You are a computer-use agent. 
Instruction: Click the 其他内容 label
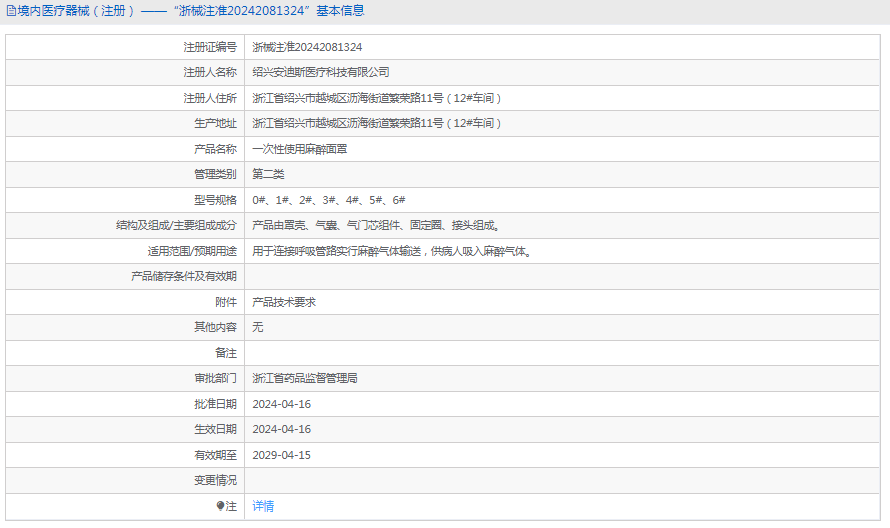(215, 327)
